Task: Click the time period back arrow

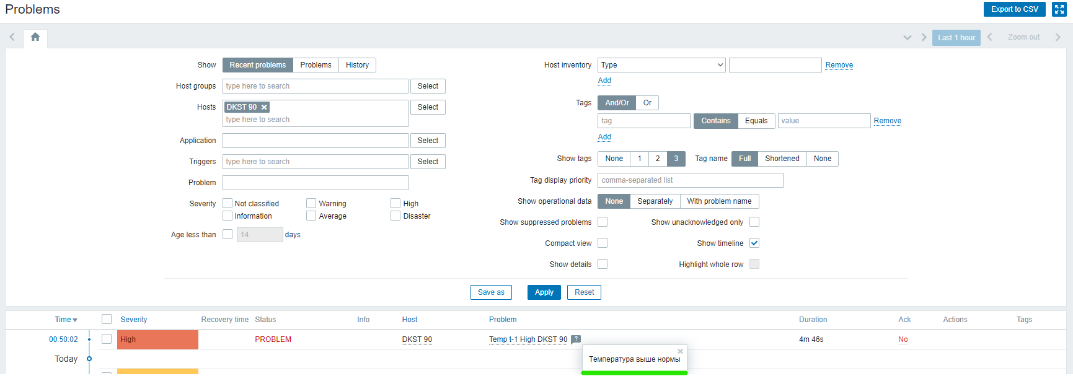Action: [x=989, y=38]
